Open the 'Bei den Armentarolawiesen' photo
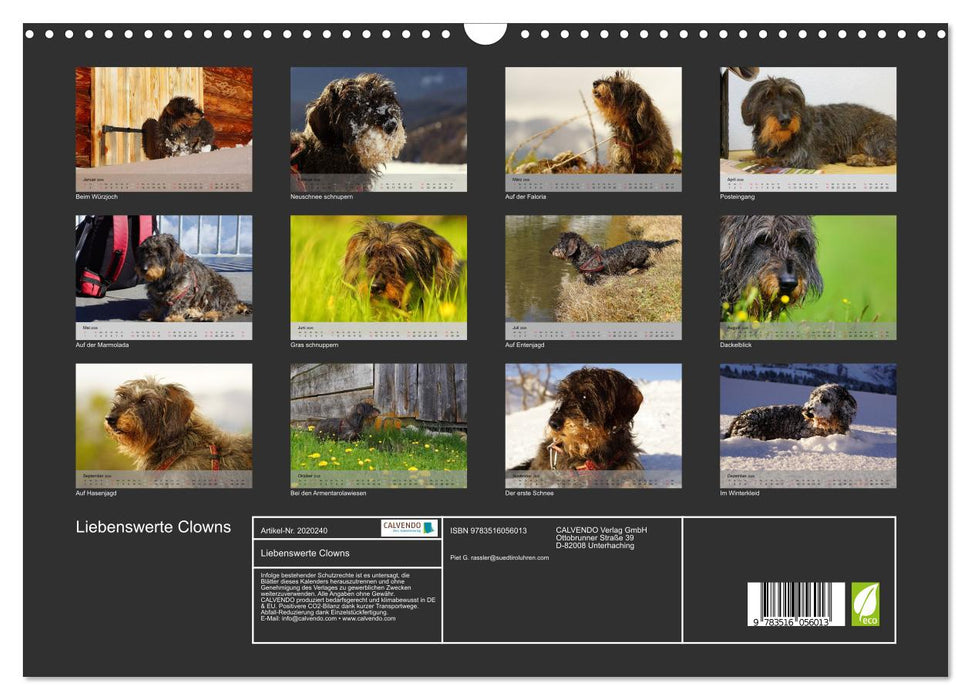Image resolution: width=971 pixels, height=700 pixels. click(x=378, y=417)
